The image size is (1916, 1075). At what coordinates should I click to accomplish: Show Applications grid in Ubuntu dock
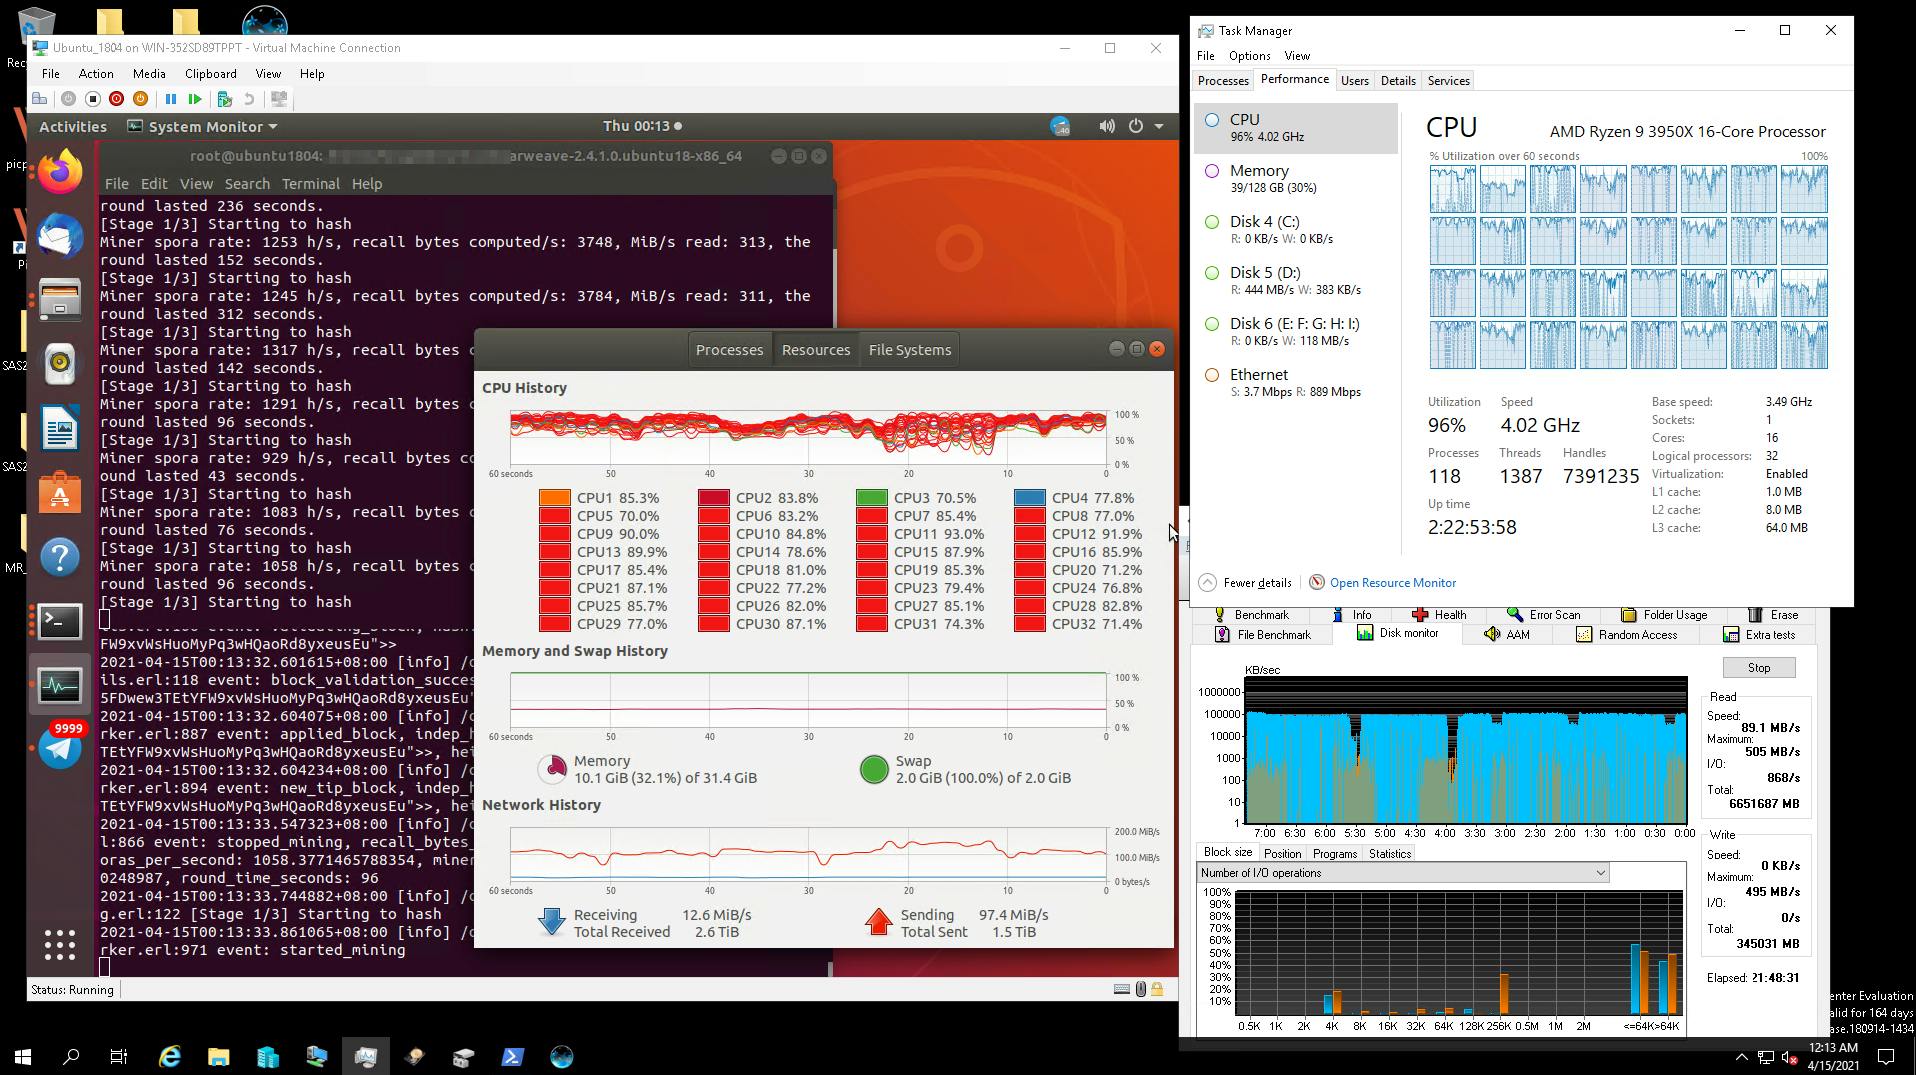pyautogui.click(x=60, y=944)
